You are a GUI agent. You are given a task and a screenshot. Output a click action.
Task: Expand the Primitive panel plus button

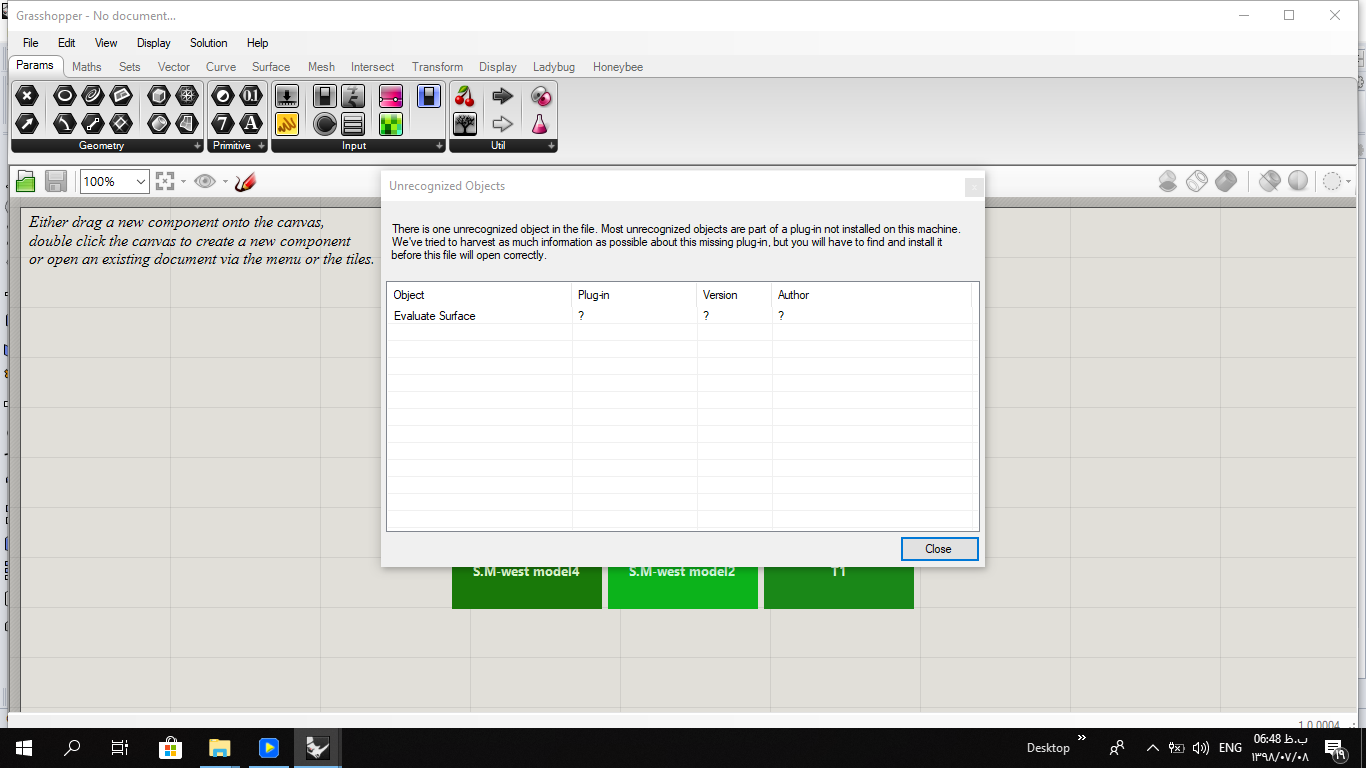pos(261,146)
